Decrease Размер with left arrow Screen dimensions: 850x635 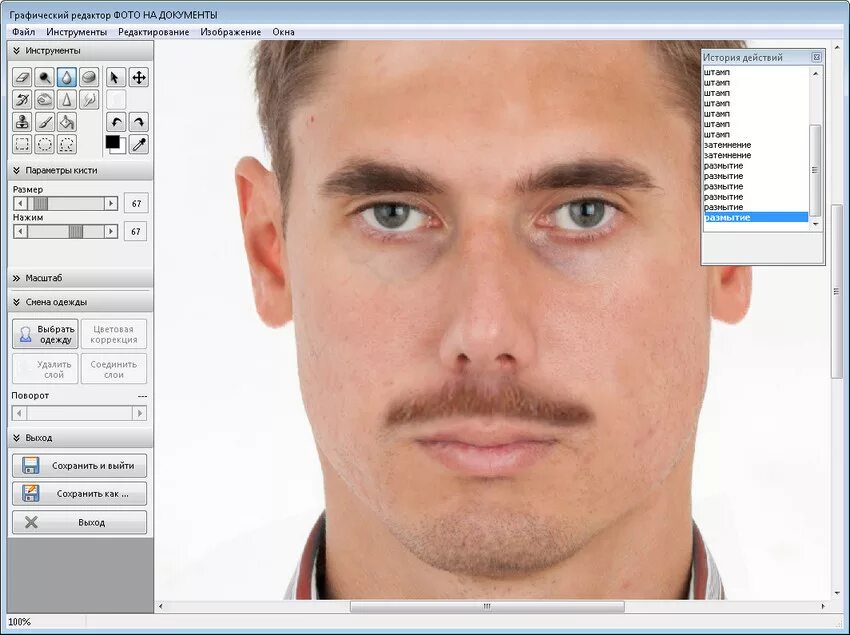coord(20,203)
